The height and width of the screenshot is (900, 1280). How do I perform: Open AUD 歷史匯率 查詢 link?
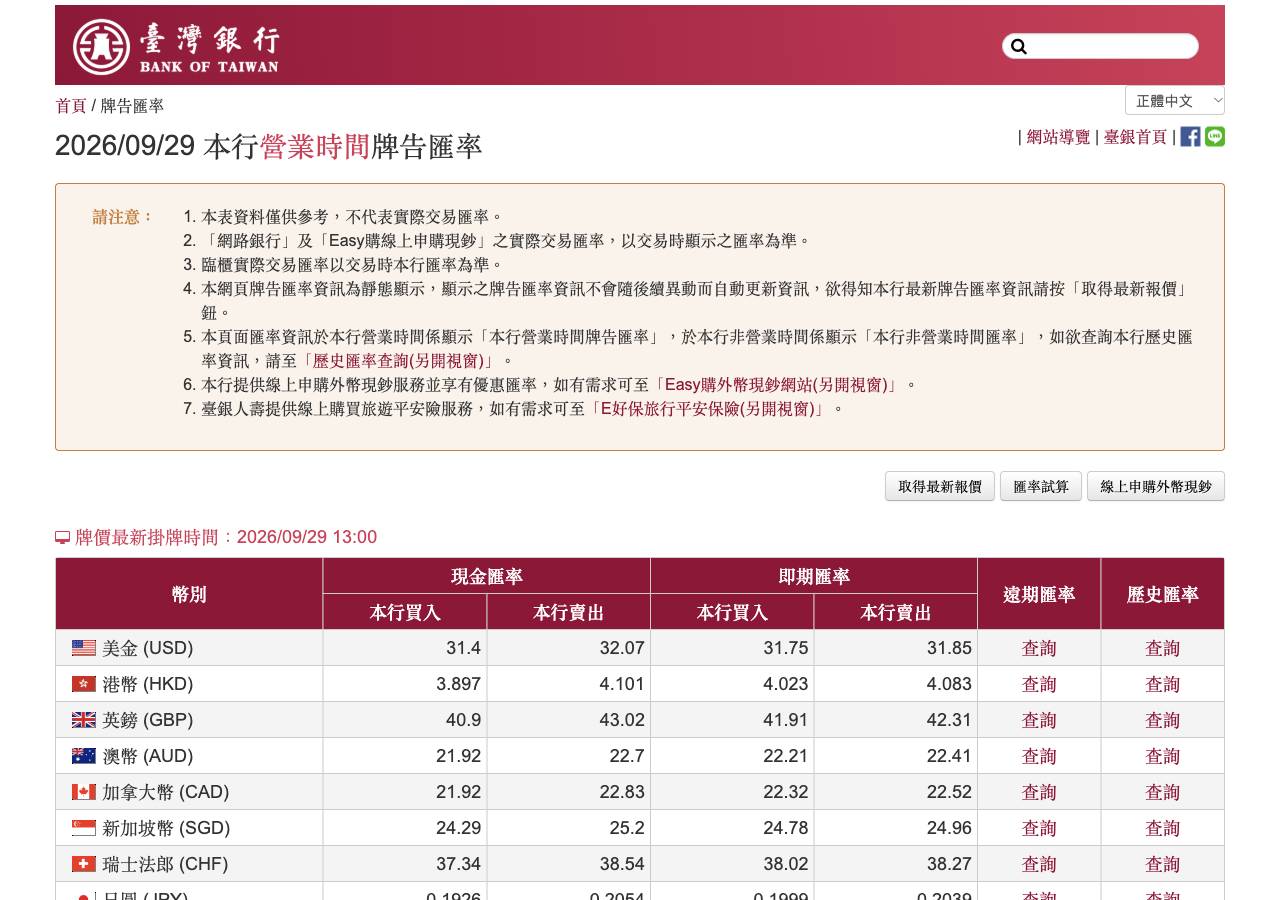pos(1163,756)
